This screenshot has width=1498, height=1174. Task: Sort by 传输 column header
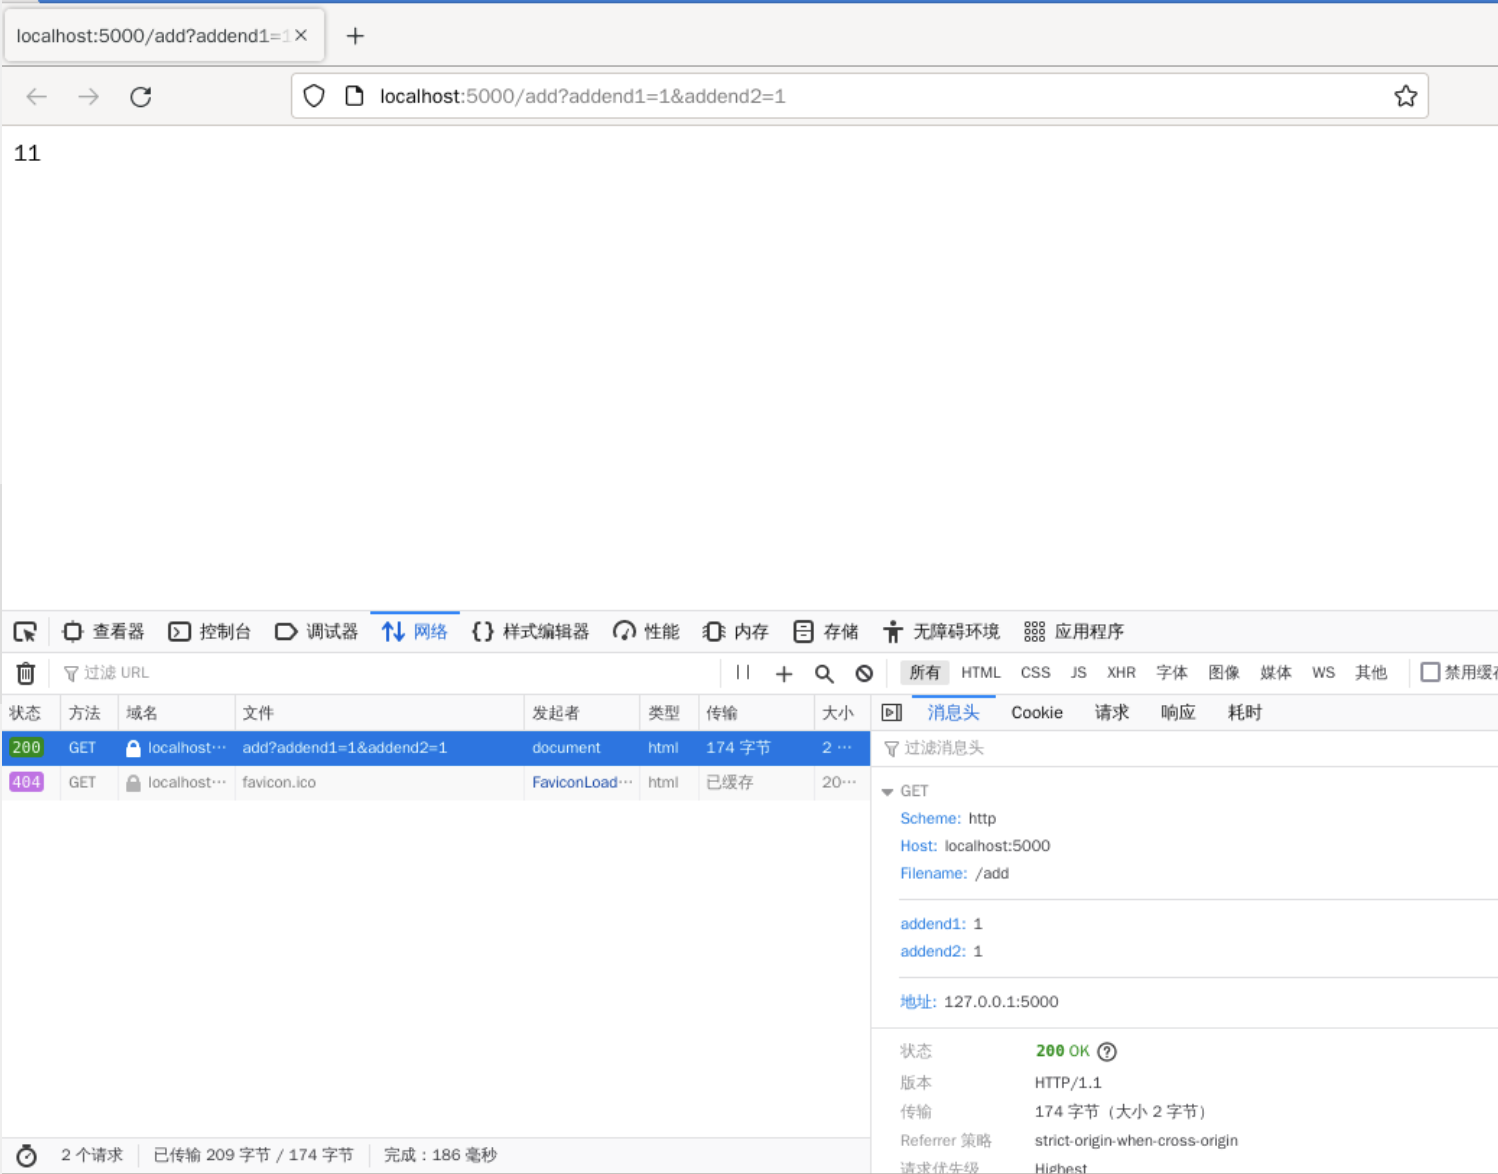pos(755,713)
